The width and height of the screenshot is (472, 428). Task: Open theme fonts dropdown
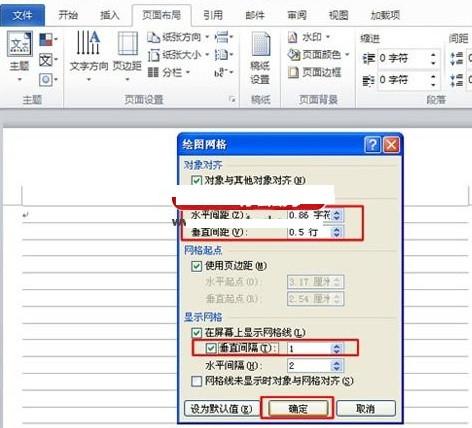[48, 60]
